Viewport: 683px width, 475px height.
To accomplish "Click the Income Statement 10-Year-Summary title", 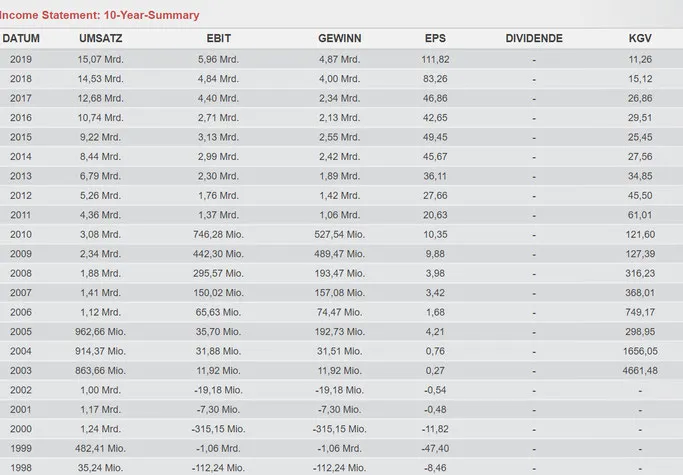I will 99,15.
